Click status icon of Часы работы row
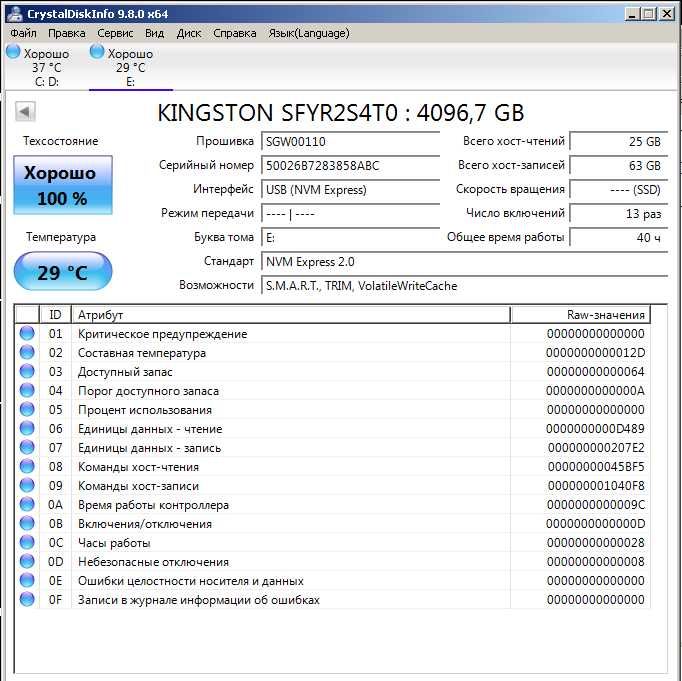Screen dimensions: 682x681 coord(27,543)
